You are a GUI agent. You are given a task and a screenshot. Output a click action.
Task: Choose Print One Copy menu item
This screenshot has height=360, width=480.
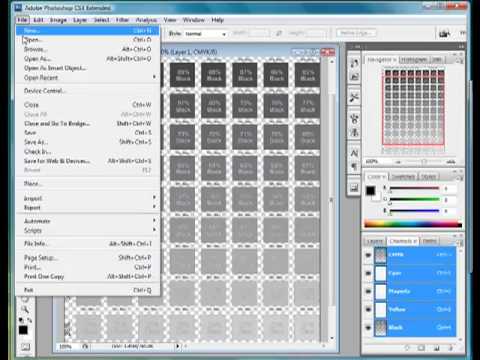click(88, 276)
